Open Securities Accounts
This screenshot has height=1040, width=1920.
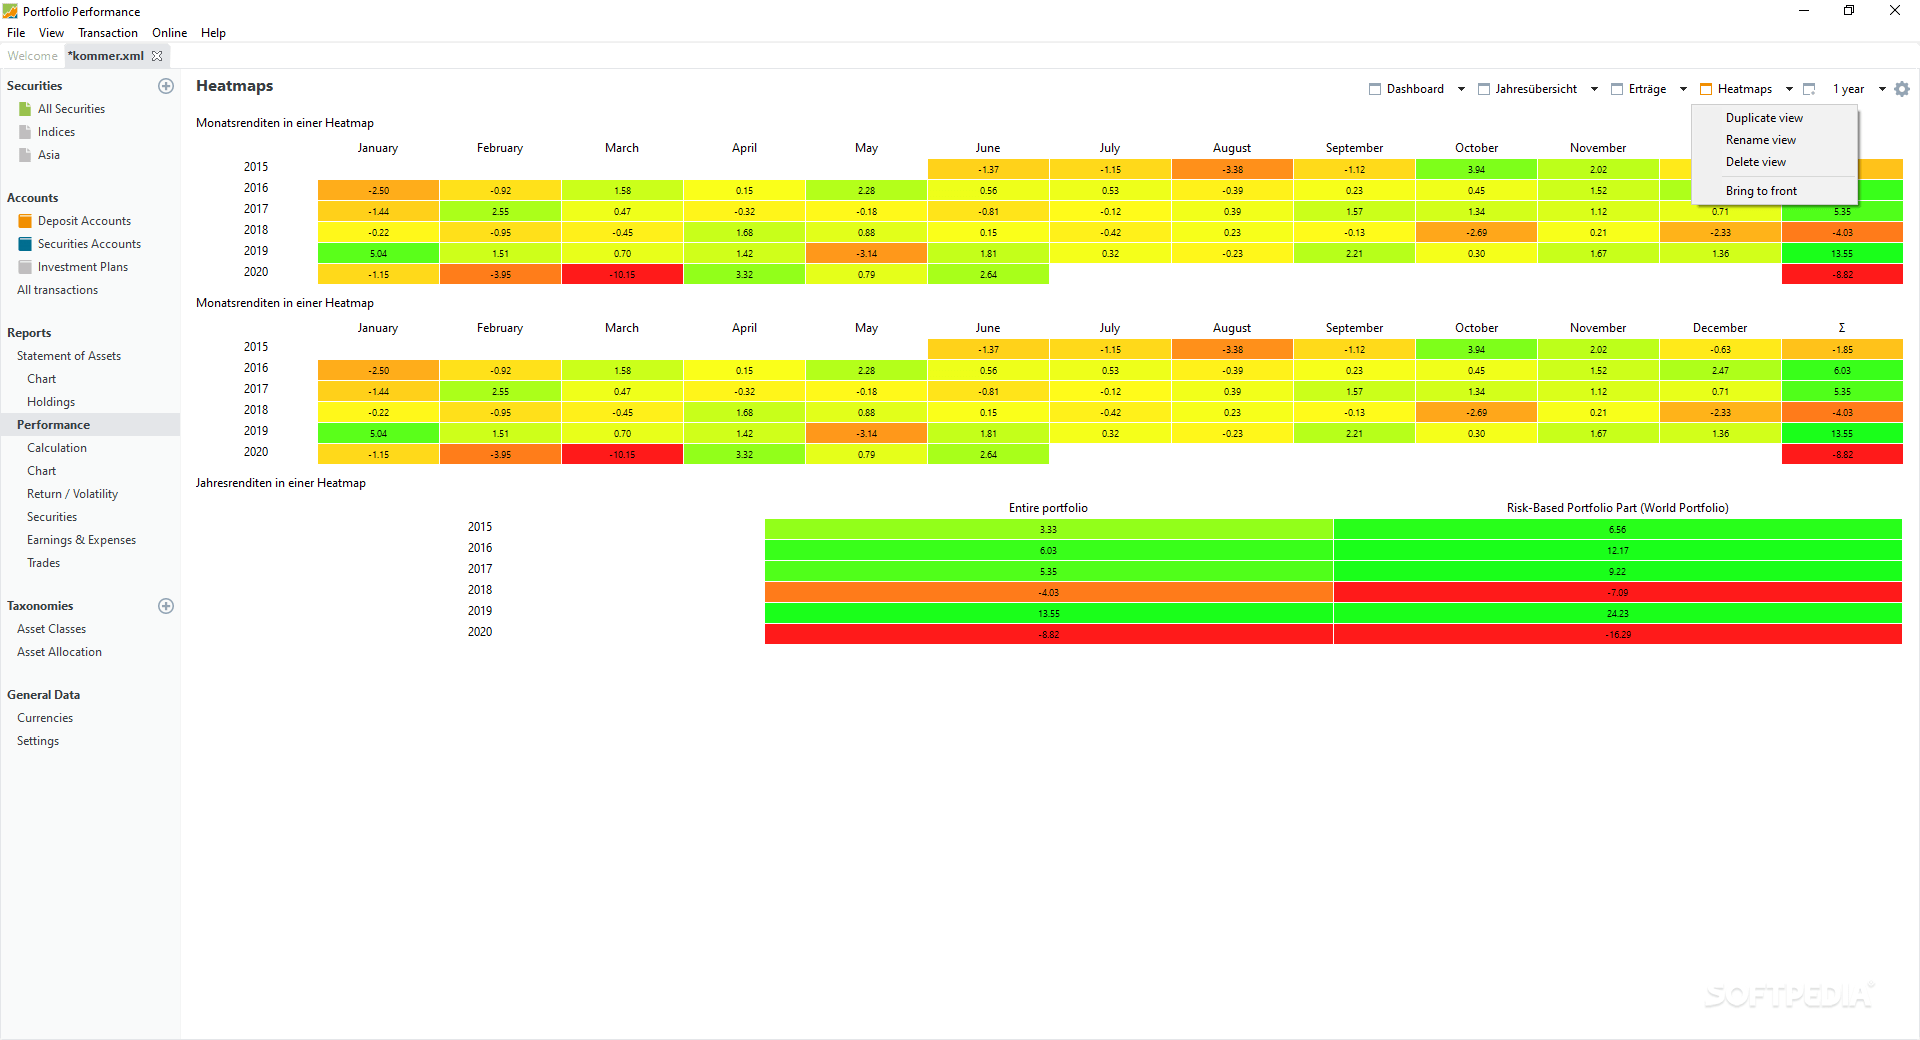point(89,243)
